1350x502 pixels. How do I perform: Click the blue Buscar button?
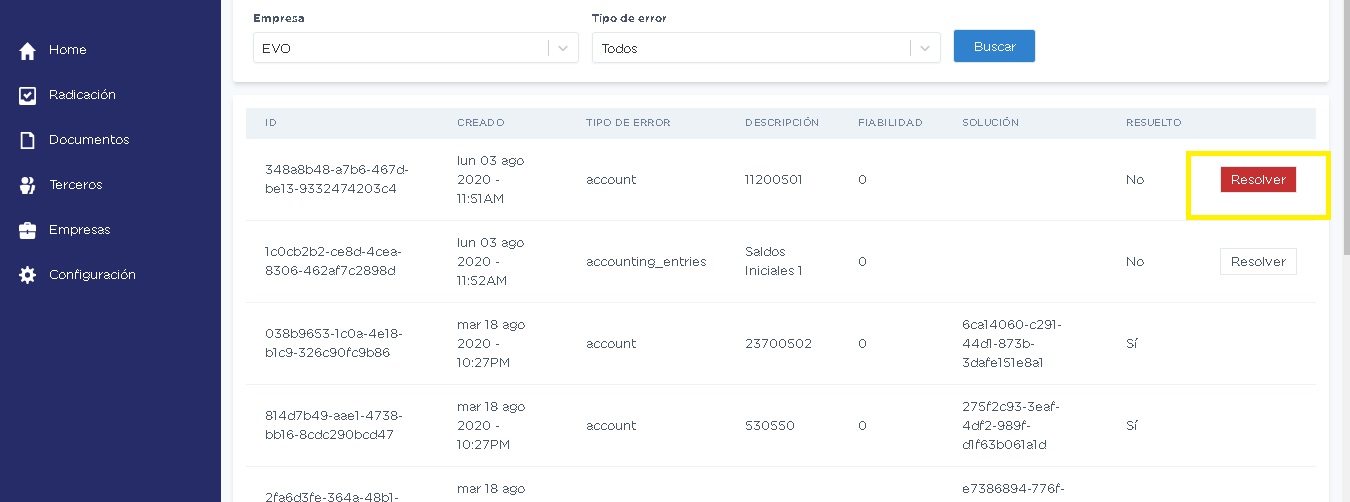click(x=994, y=46)
